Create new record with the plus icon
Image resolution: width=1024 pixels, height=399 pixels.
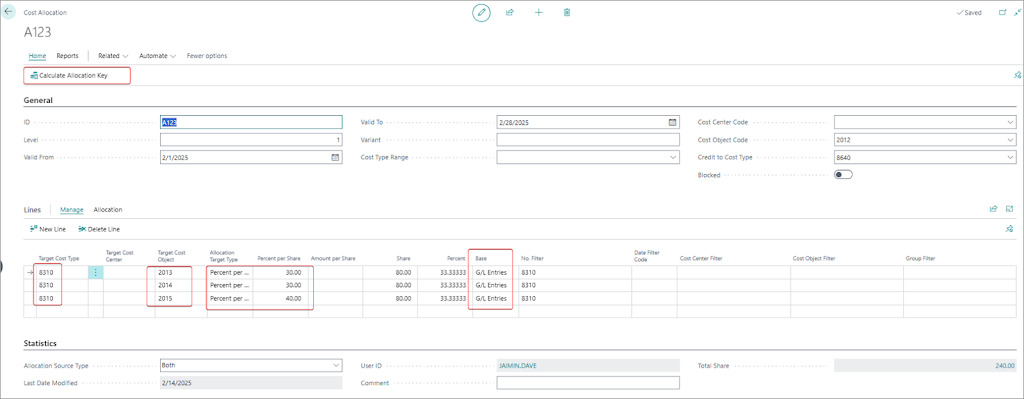539,12
